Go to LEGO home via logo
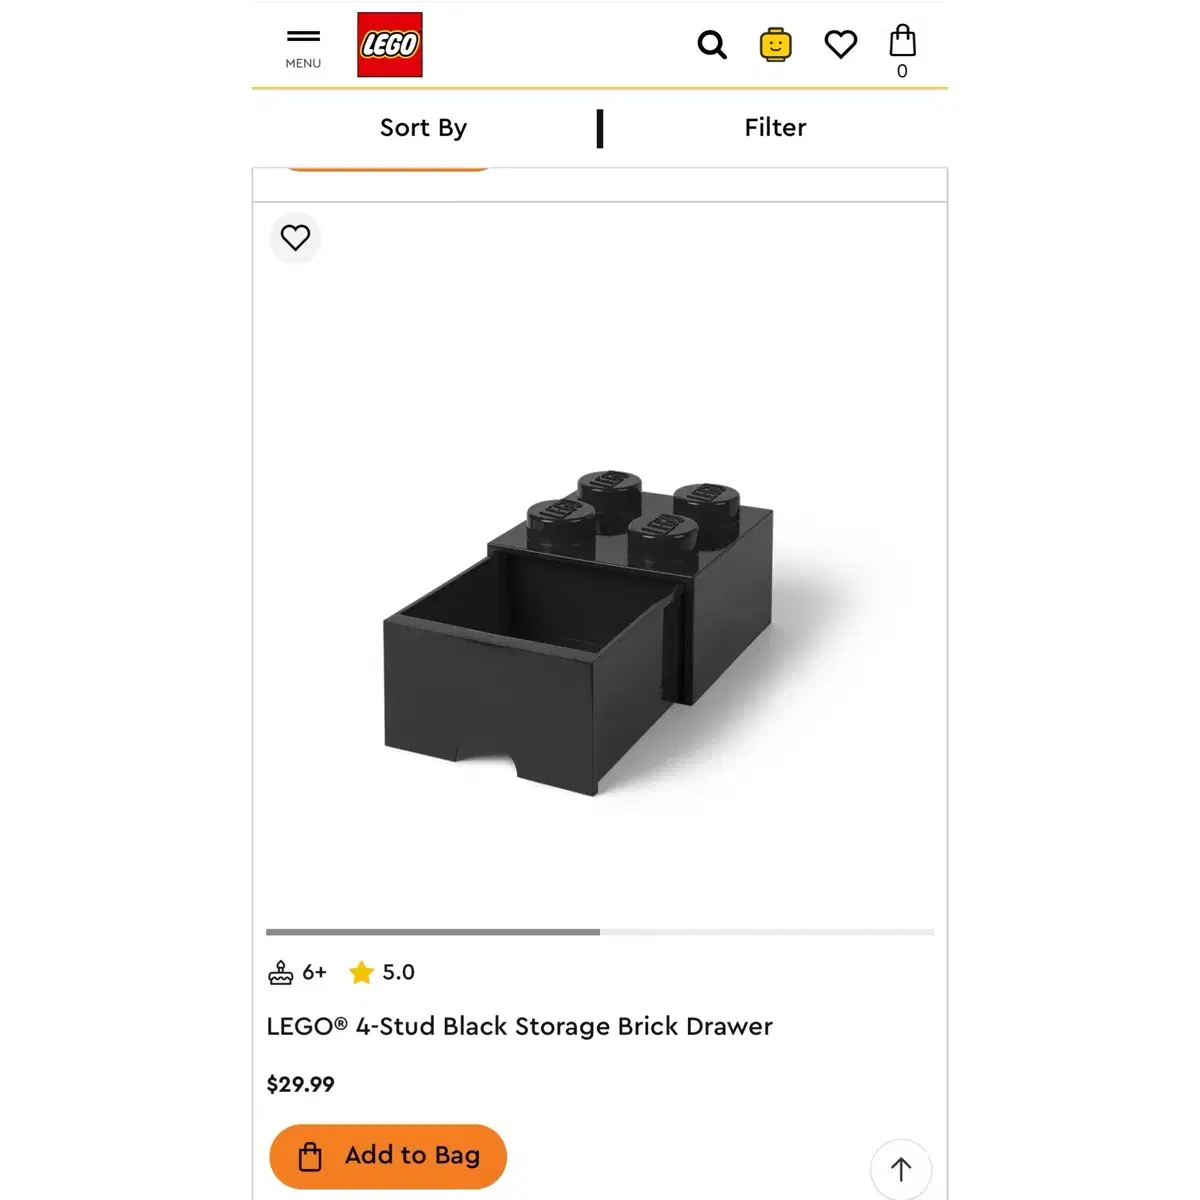Screen dimensions: 1200x1200 click(x=390, y=45)
